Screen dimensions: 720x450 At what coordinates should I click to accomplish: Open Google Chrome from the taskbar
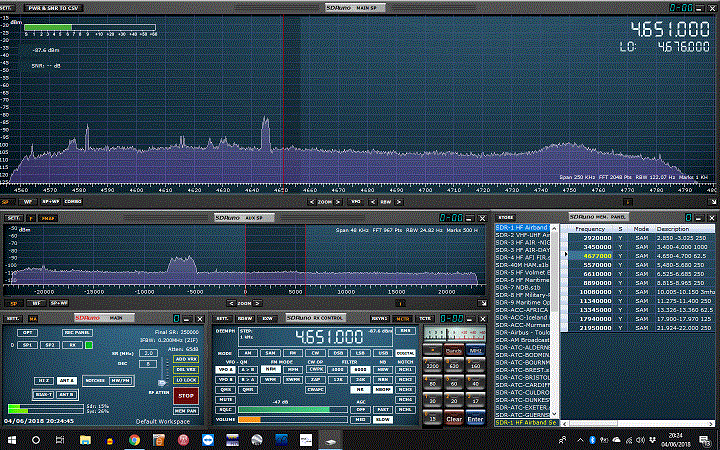click(134, 440)
